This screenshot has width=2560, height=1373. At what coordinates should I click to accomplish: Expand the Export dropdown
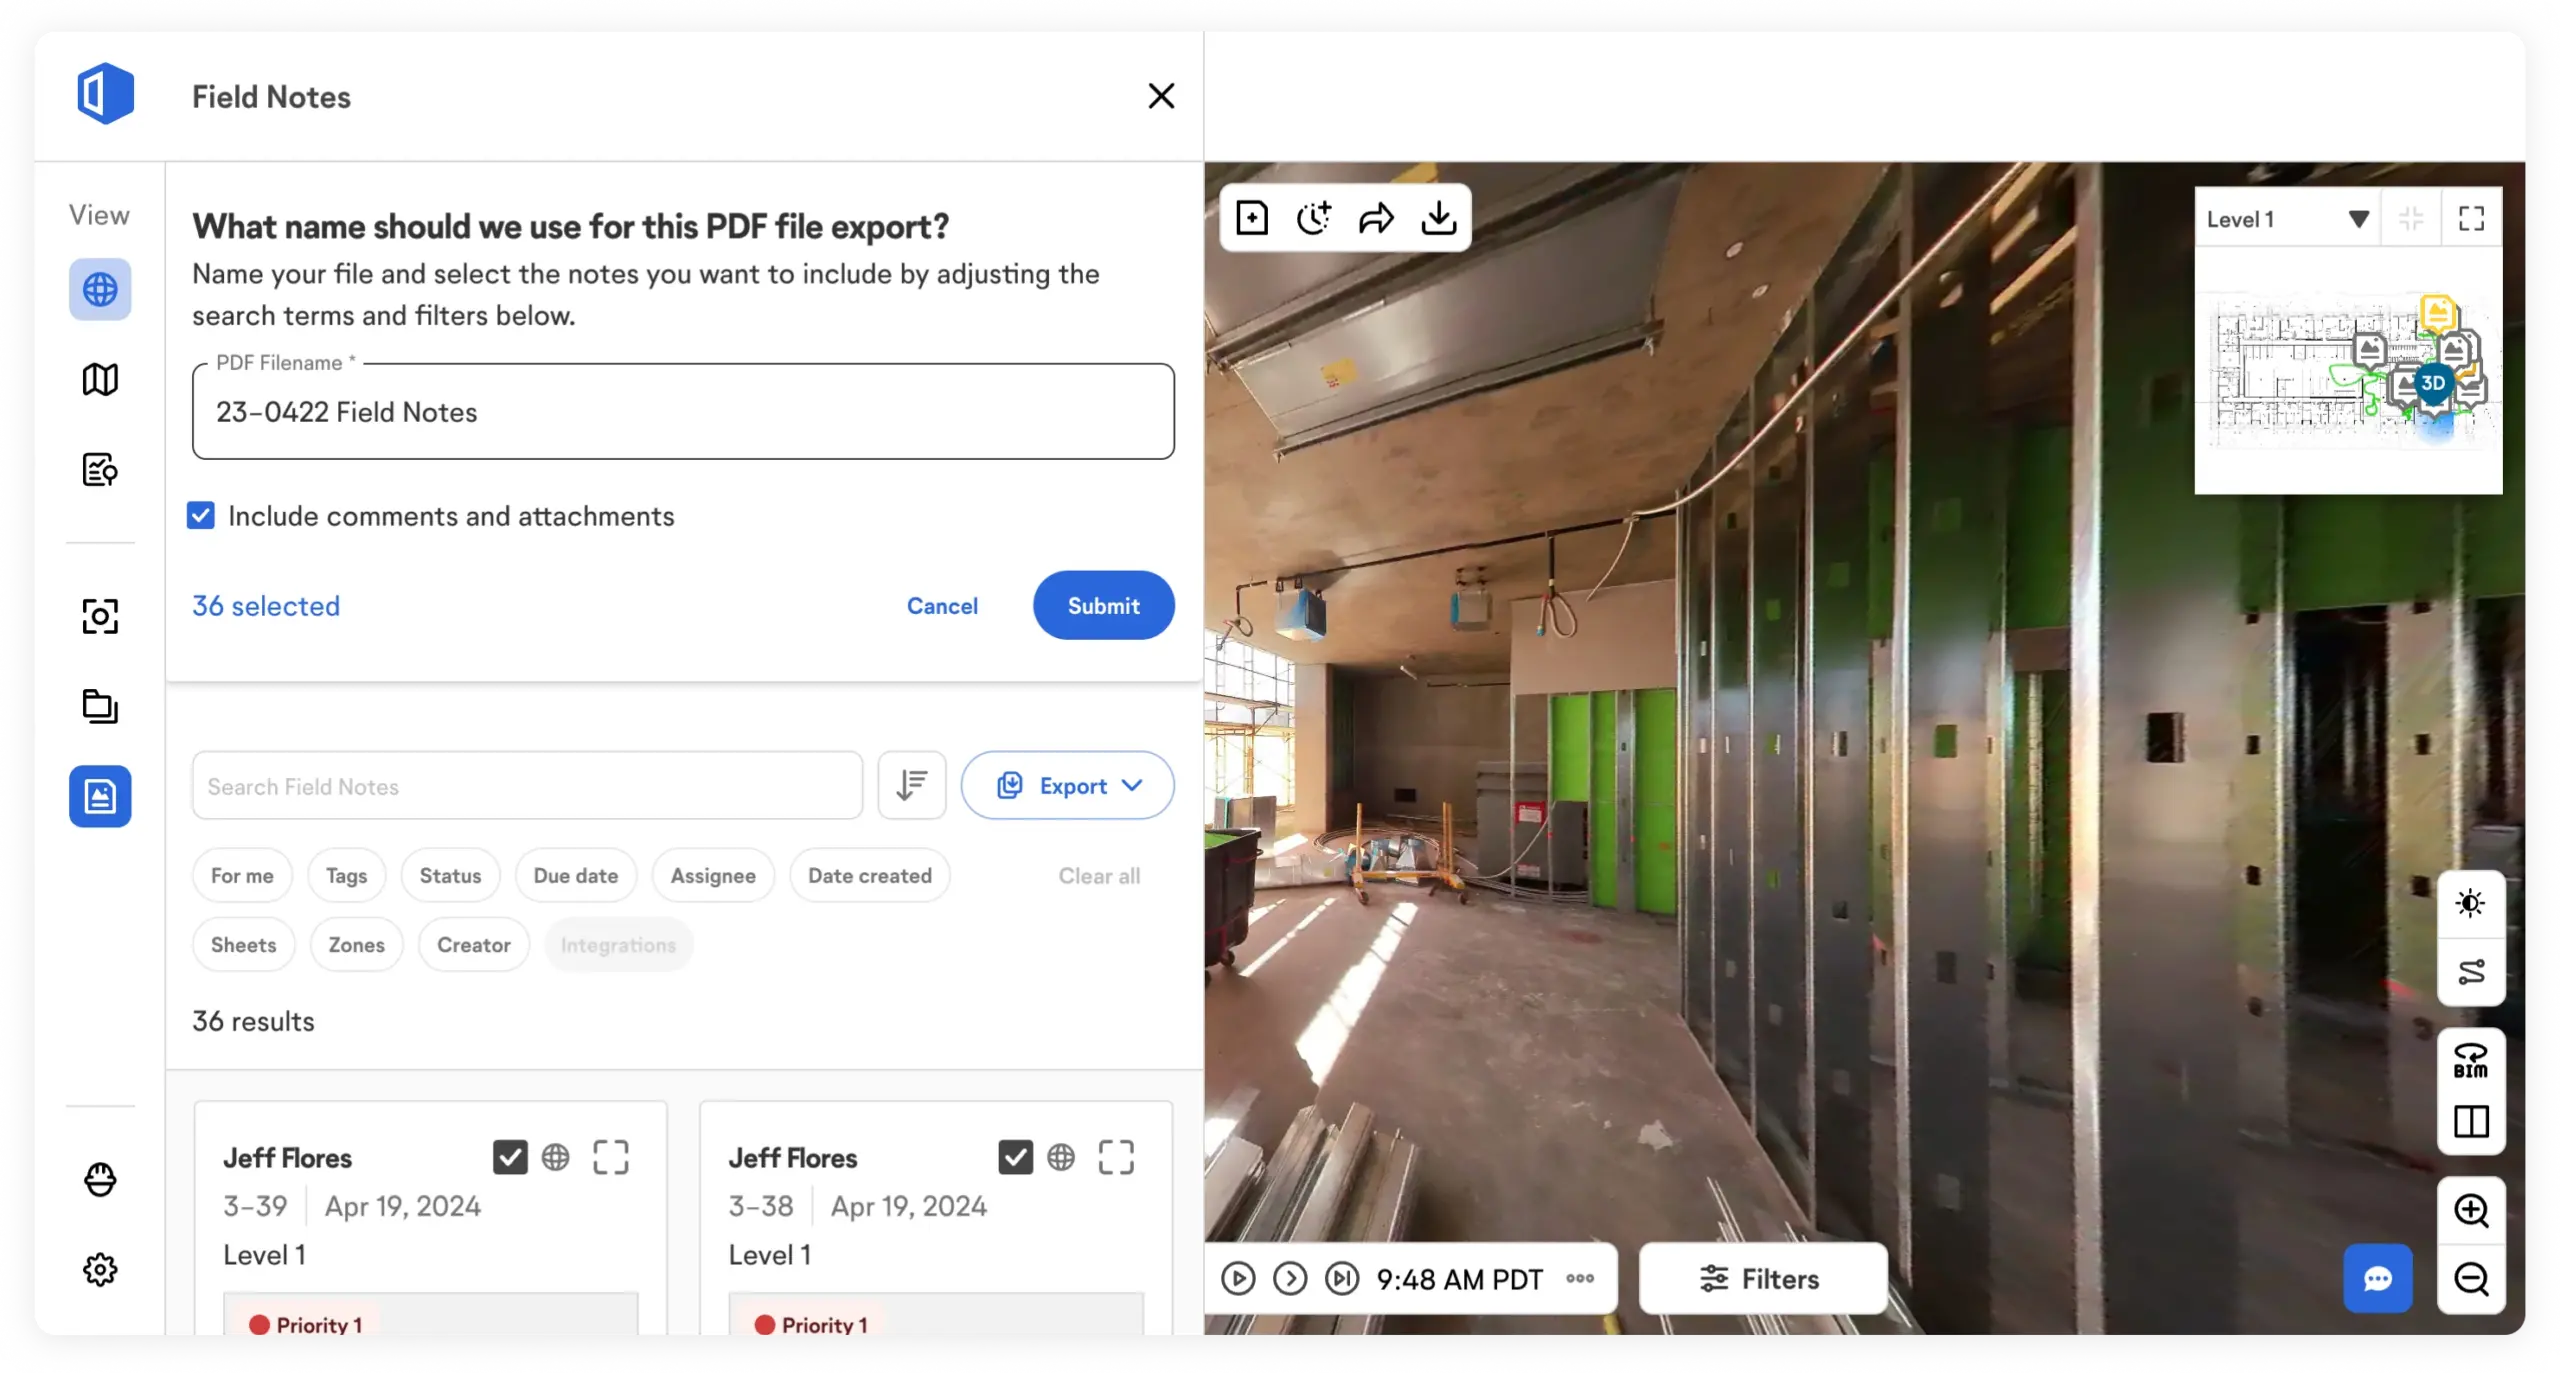[x=1067, y=786]
